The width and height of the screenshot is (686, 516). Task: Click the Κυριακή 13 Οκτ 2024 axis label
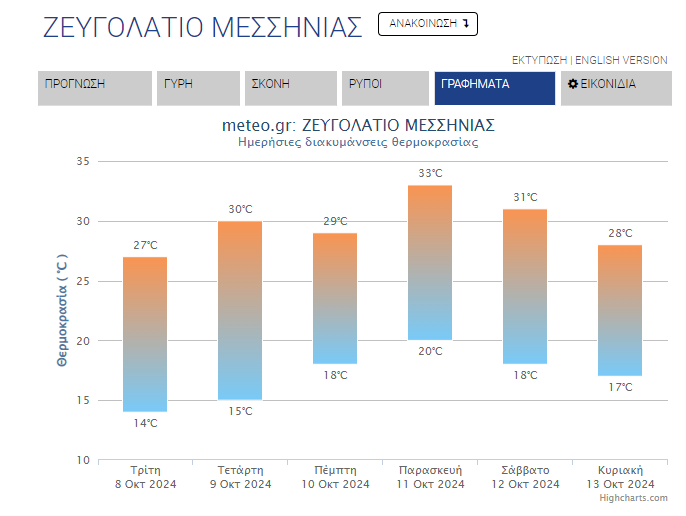point(620,477)
